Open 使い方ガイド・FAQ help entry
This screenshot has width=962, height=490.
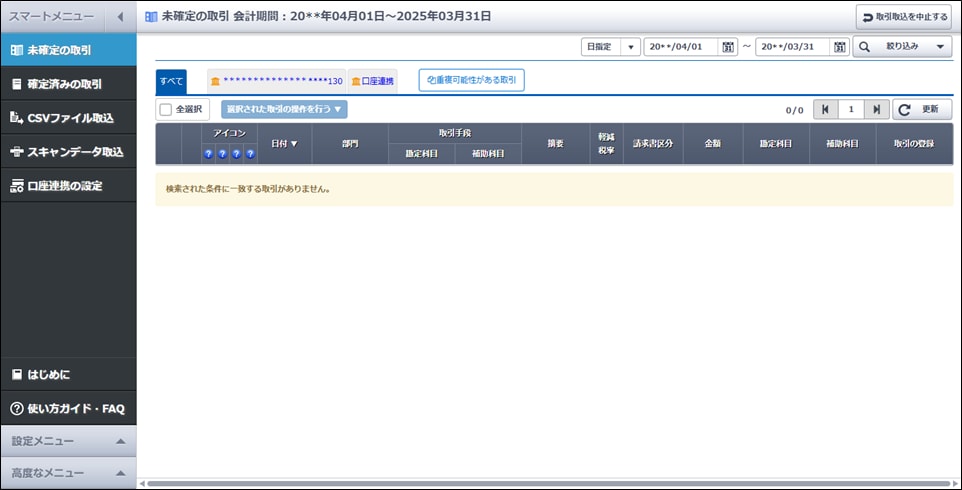[x=68, y=408]
